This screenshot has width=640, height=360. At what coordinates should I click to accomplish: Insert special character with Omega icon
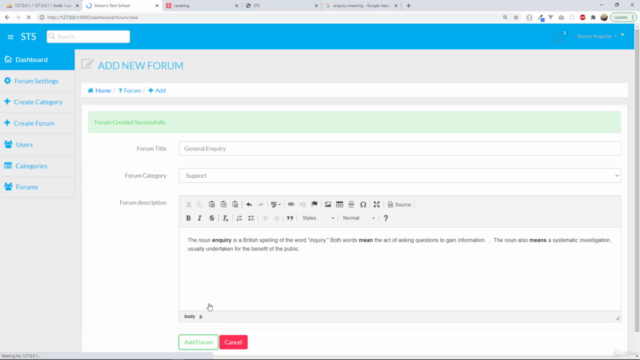coord(363,204)
